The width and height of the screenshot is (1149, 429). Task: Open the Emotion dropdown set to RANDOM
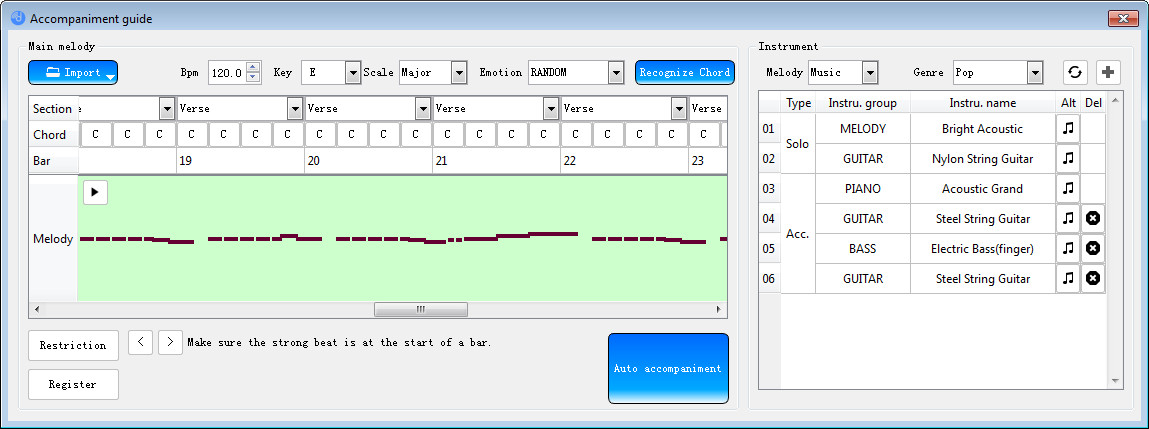tap(616, 72)
